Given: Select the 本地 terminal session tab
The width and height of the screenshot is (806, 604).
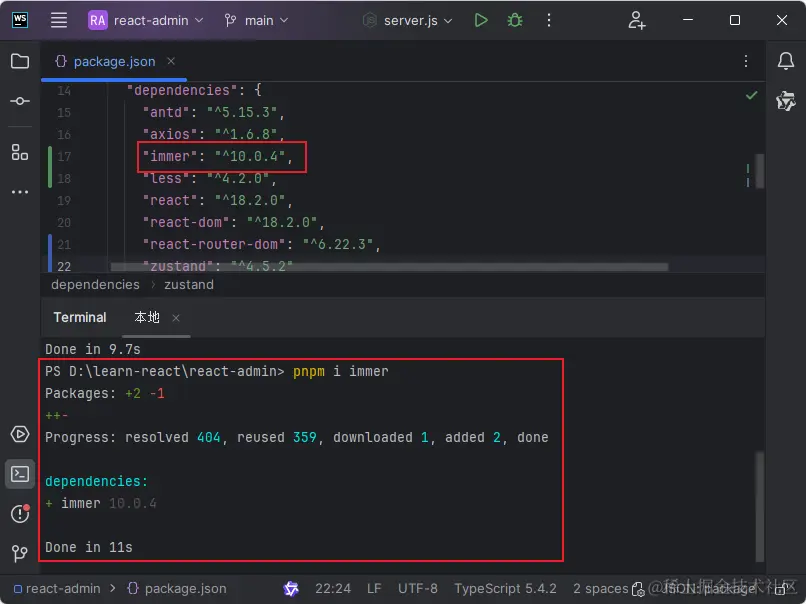Looking at the screenshot, I should (x=147, y=318).
